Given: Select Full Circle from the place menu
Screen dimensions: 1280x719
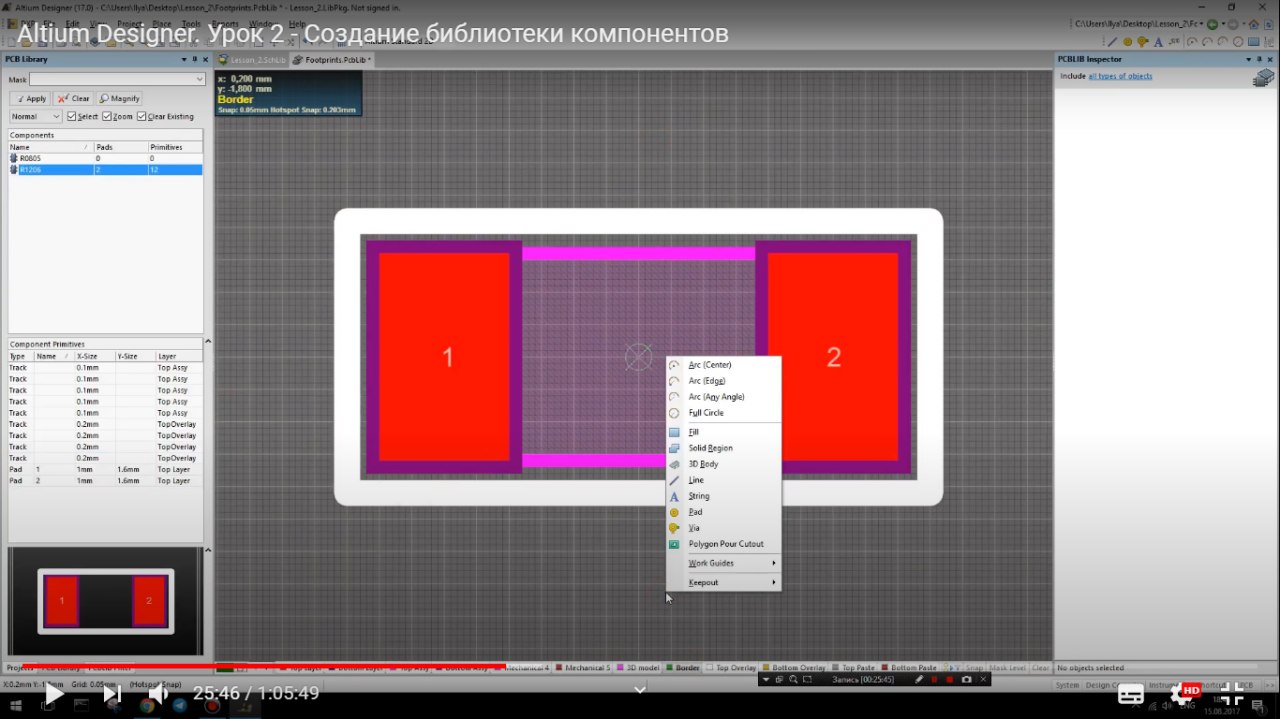Looking at the screenshot, I should point(723,413).
